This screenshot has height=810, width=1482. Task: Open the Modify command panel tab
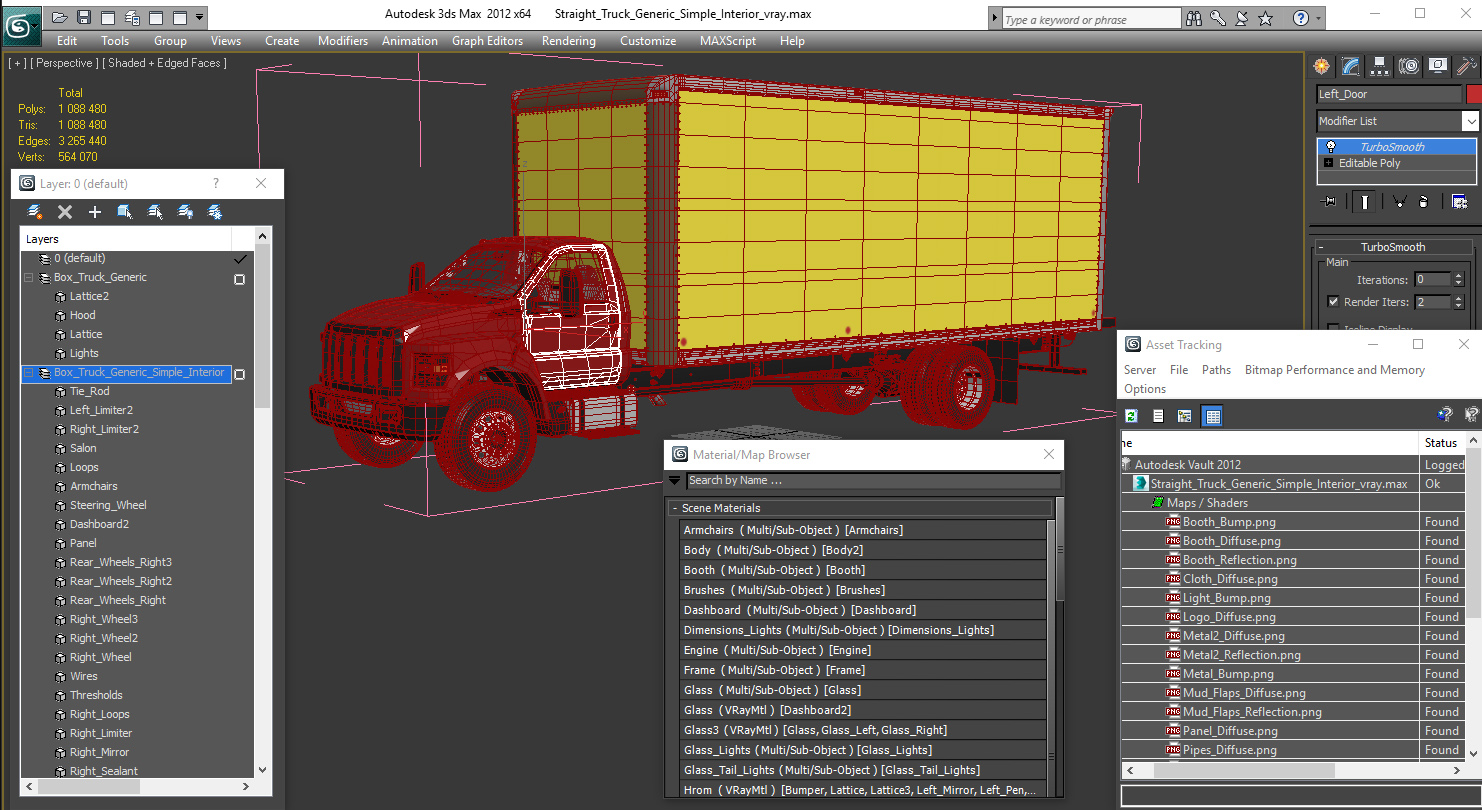click(1351, 66)
